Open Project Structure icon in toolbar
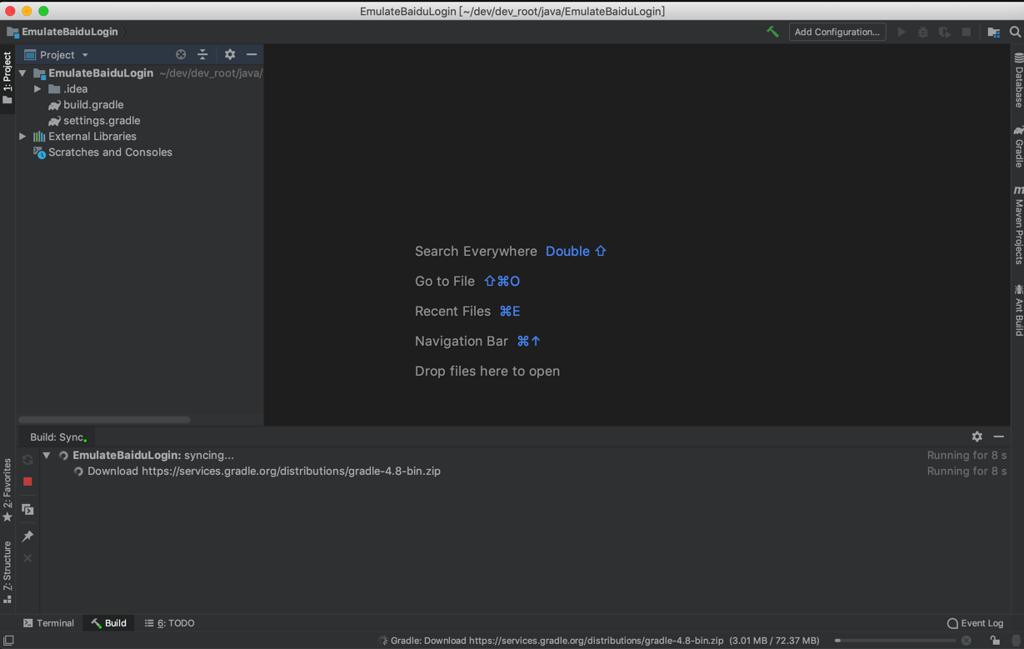This screenshot has height=649, width=1024. point(993,32)
